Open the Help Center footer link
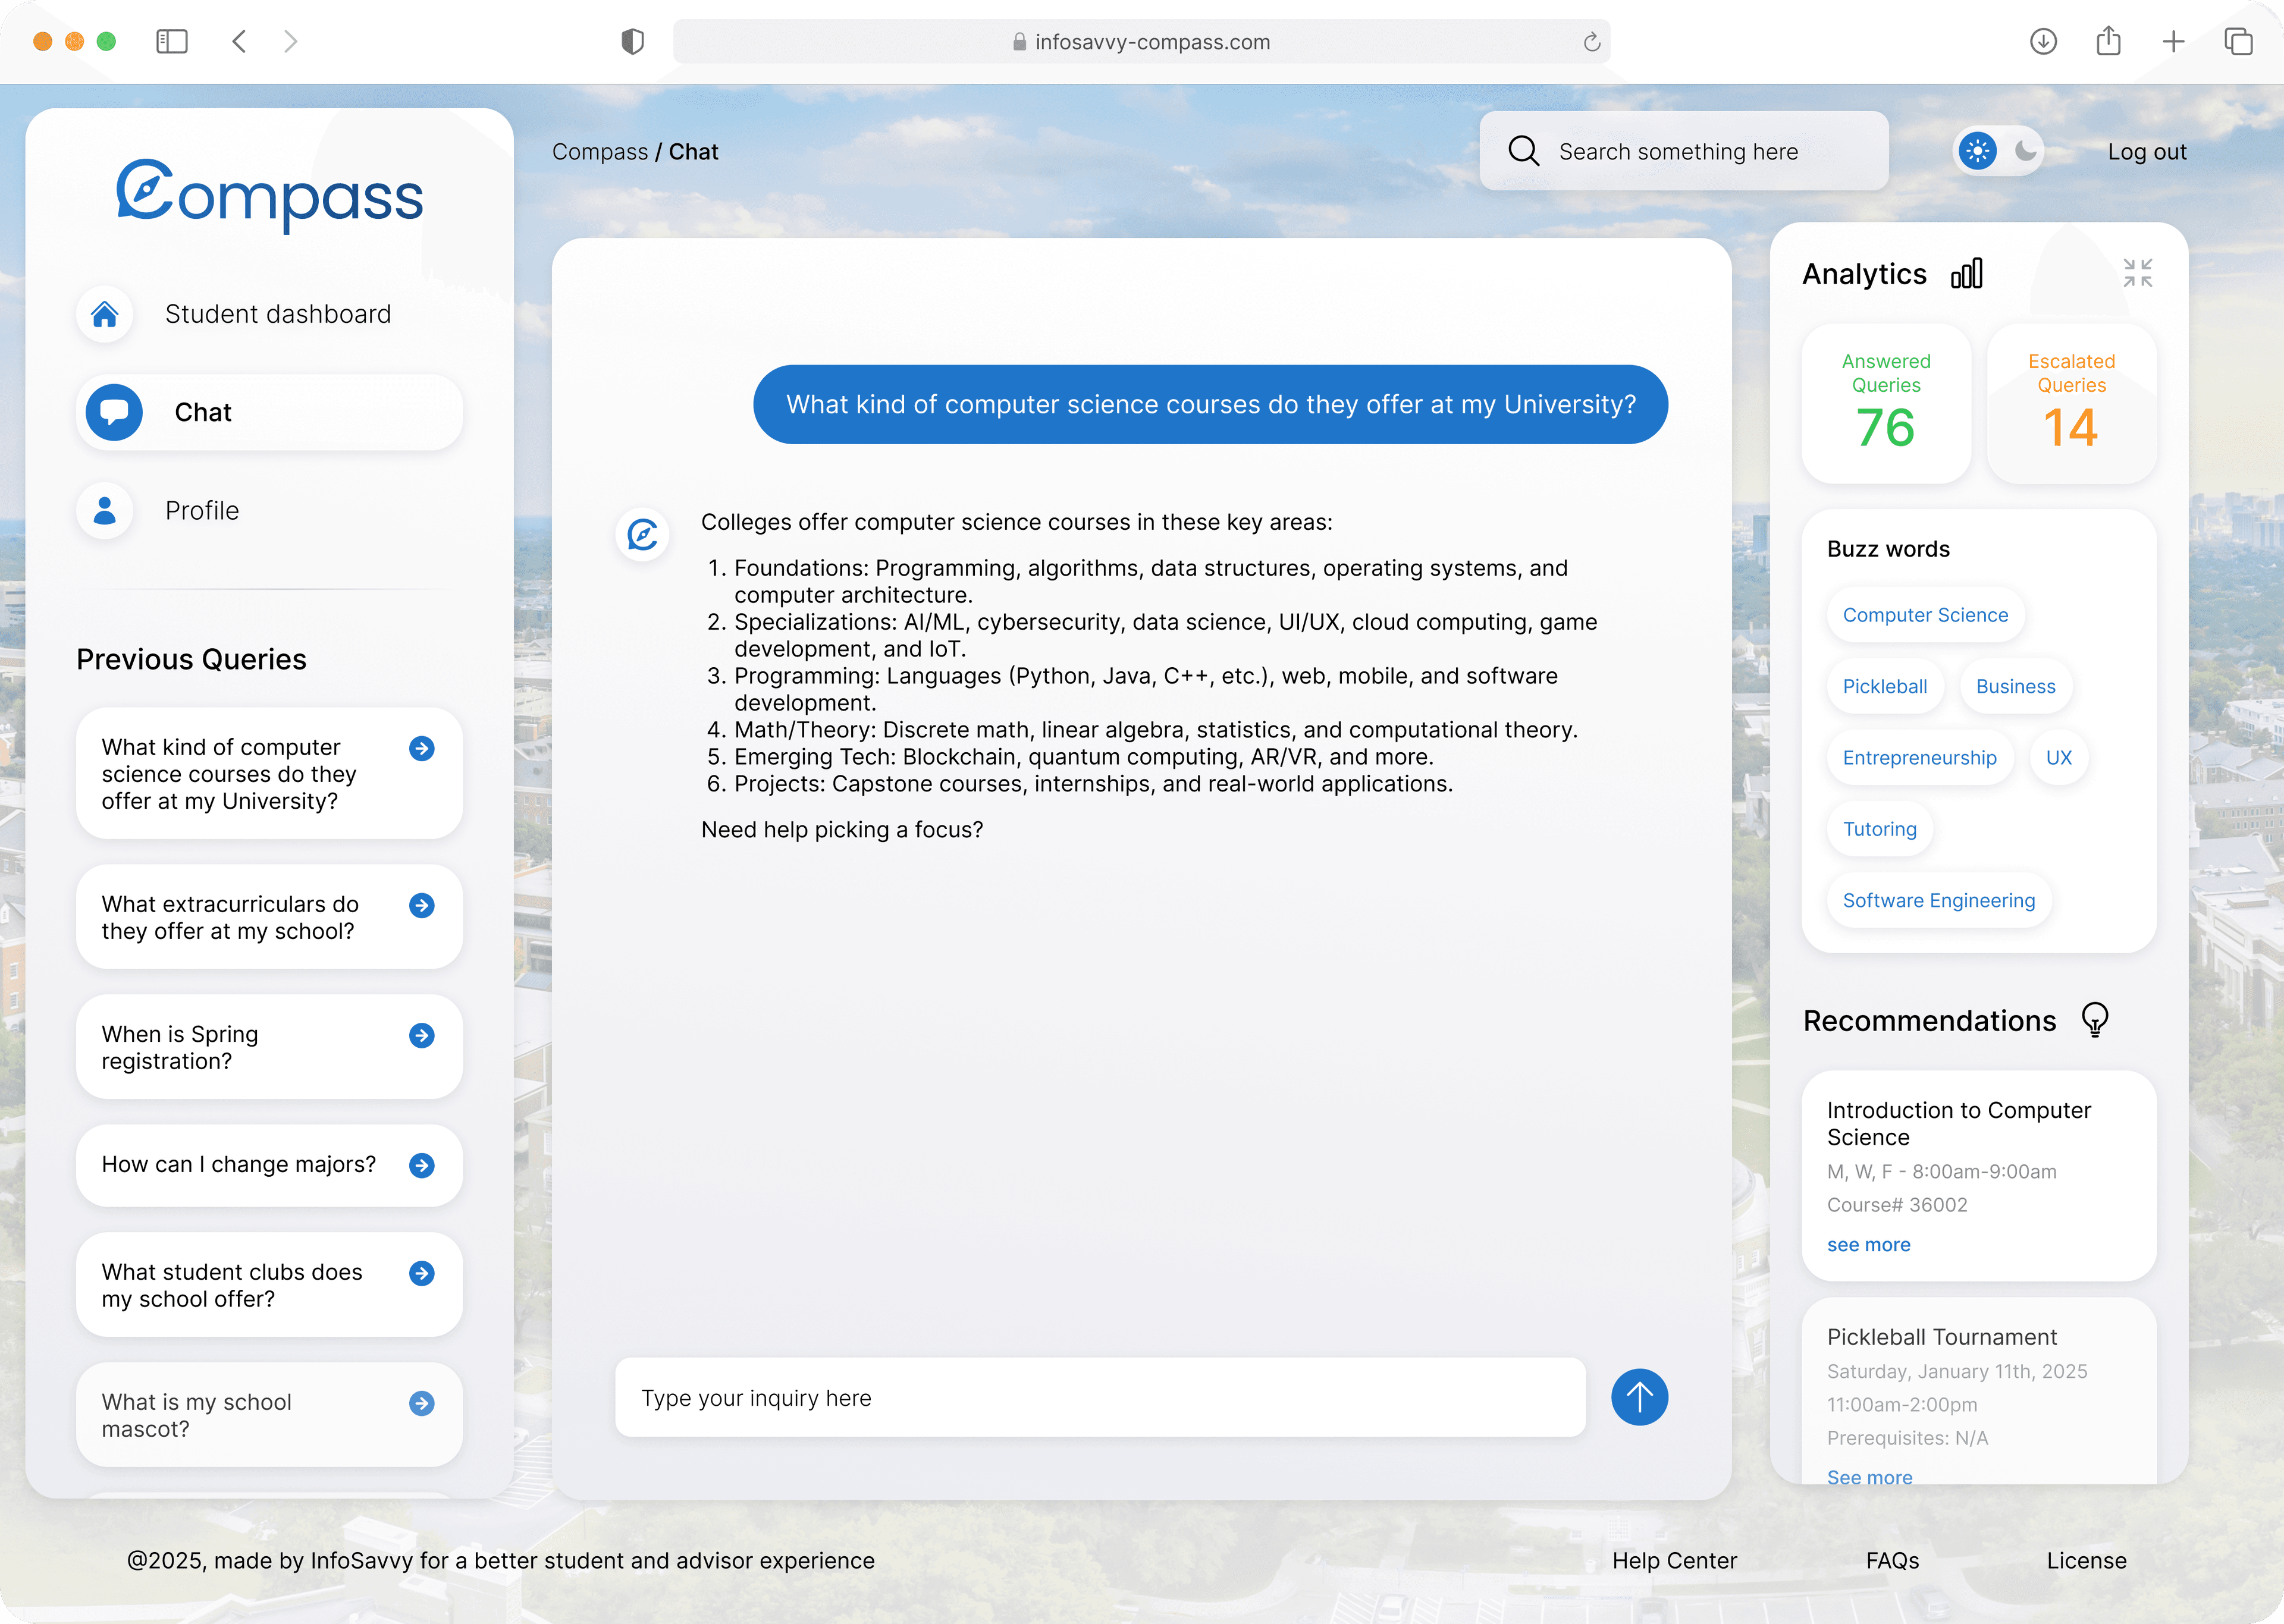Screen dimensions: 2284x1624 point(1674,1560)
